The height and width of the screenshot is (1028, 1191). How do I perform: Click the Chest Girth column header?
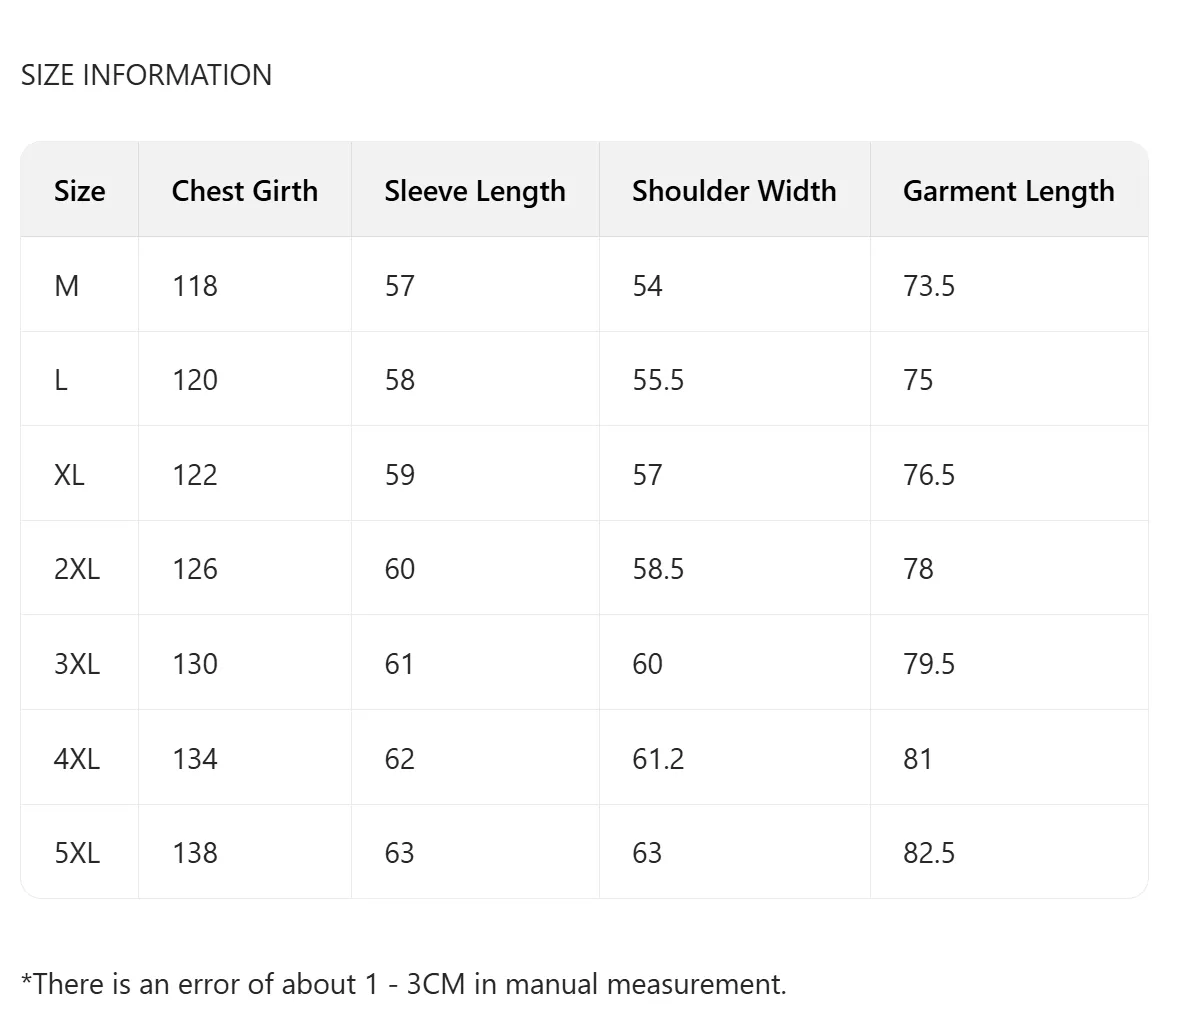pyautogui.click(x=245, y=191)
